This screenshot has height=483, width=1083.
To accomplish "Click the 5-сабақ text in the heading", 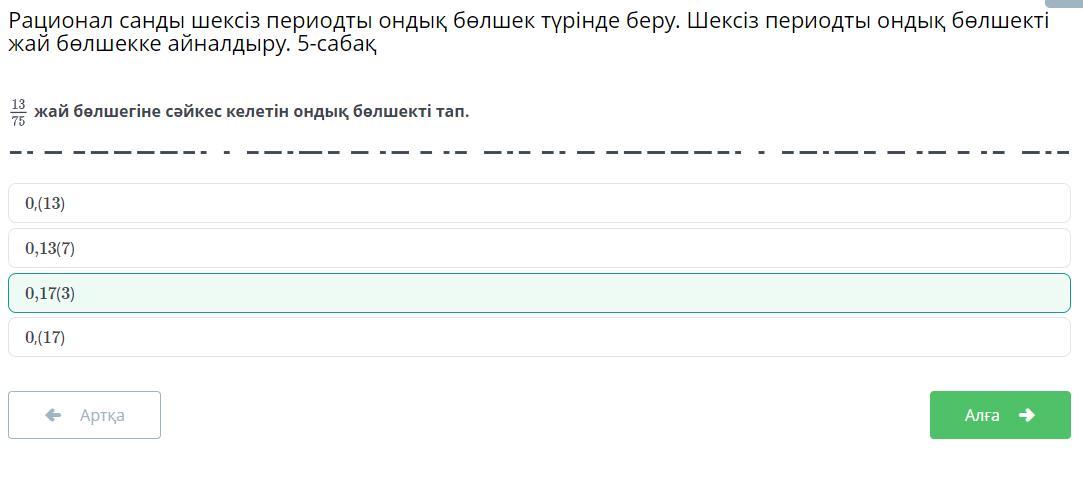I will pos(337,45).
